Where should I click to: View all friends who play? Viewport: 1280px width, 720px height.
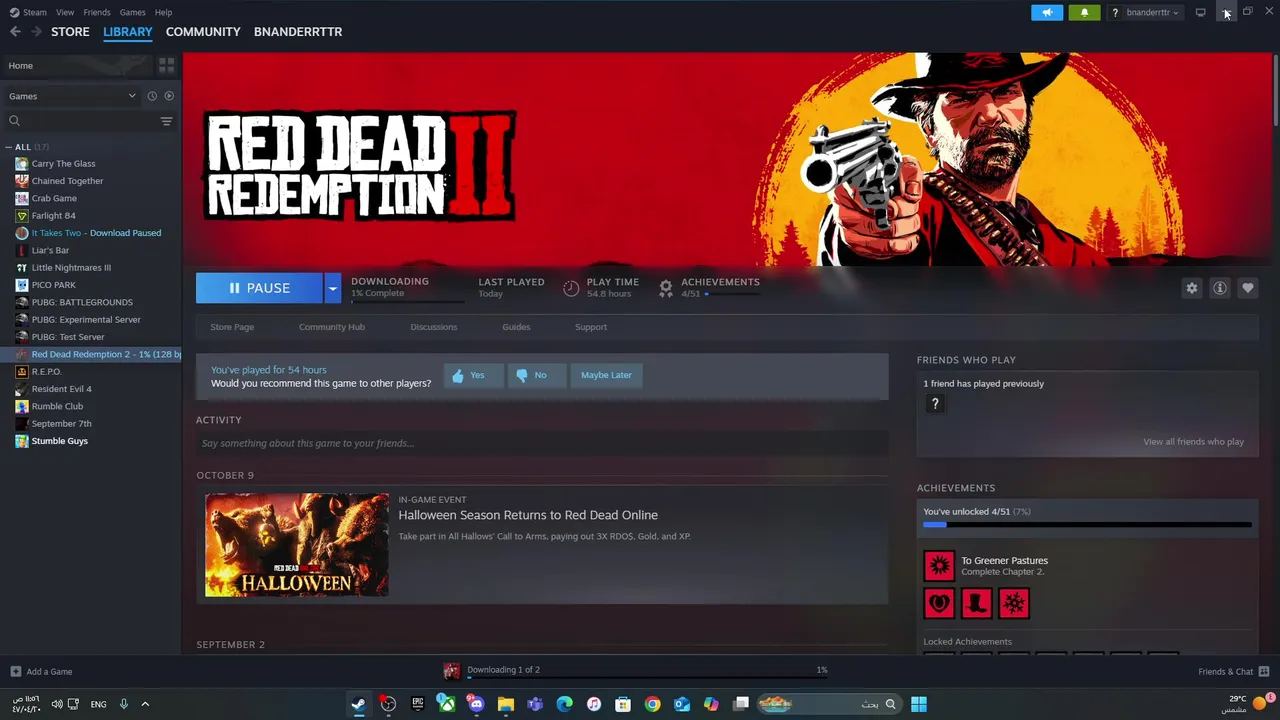1193,442
